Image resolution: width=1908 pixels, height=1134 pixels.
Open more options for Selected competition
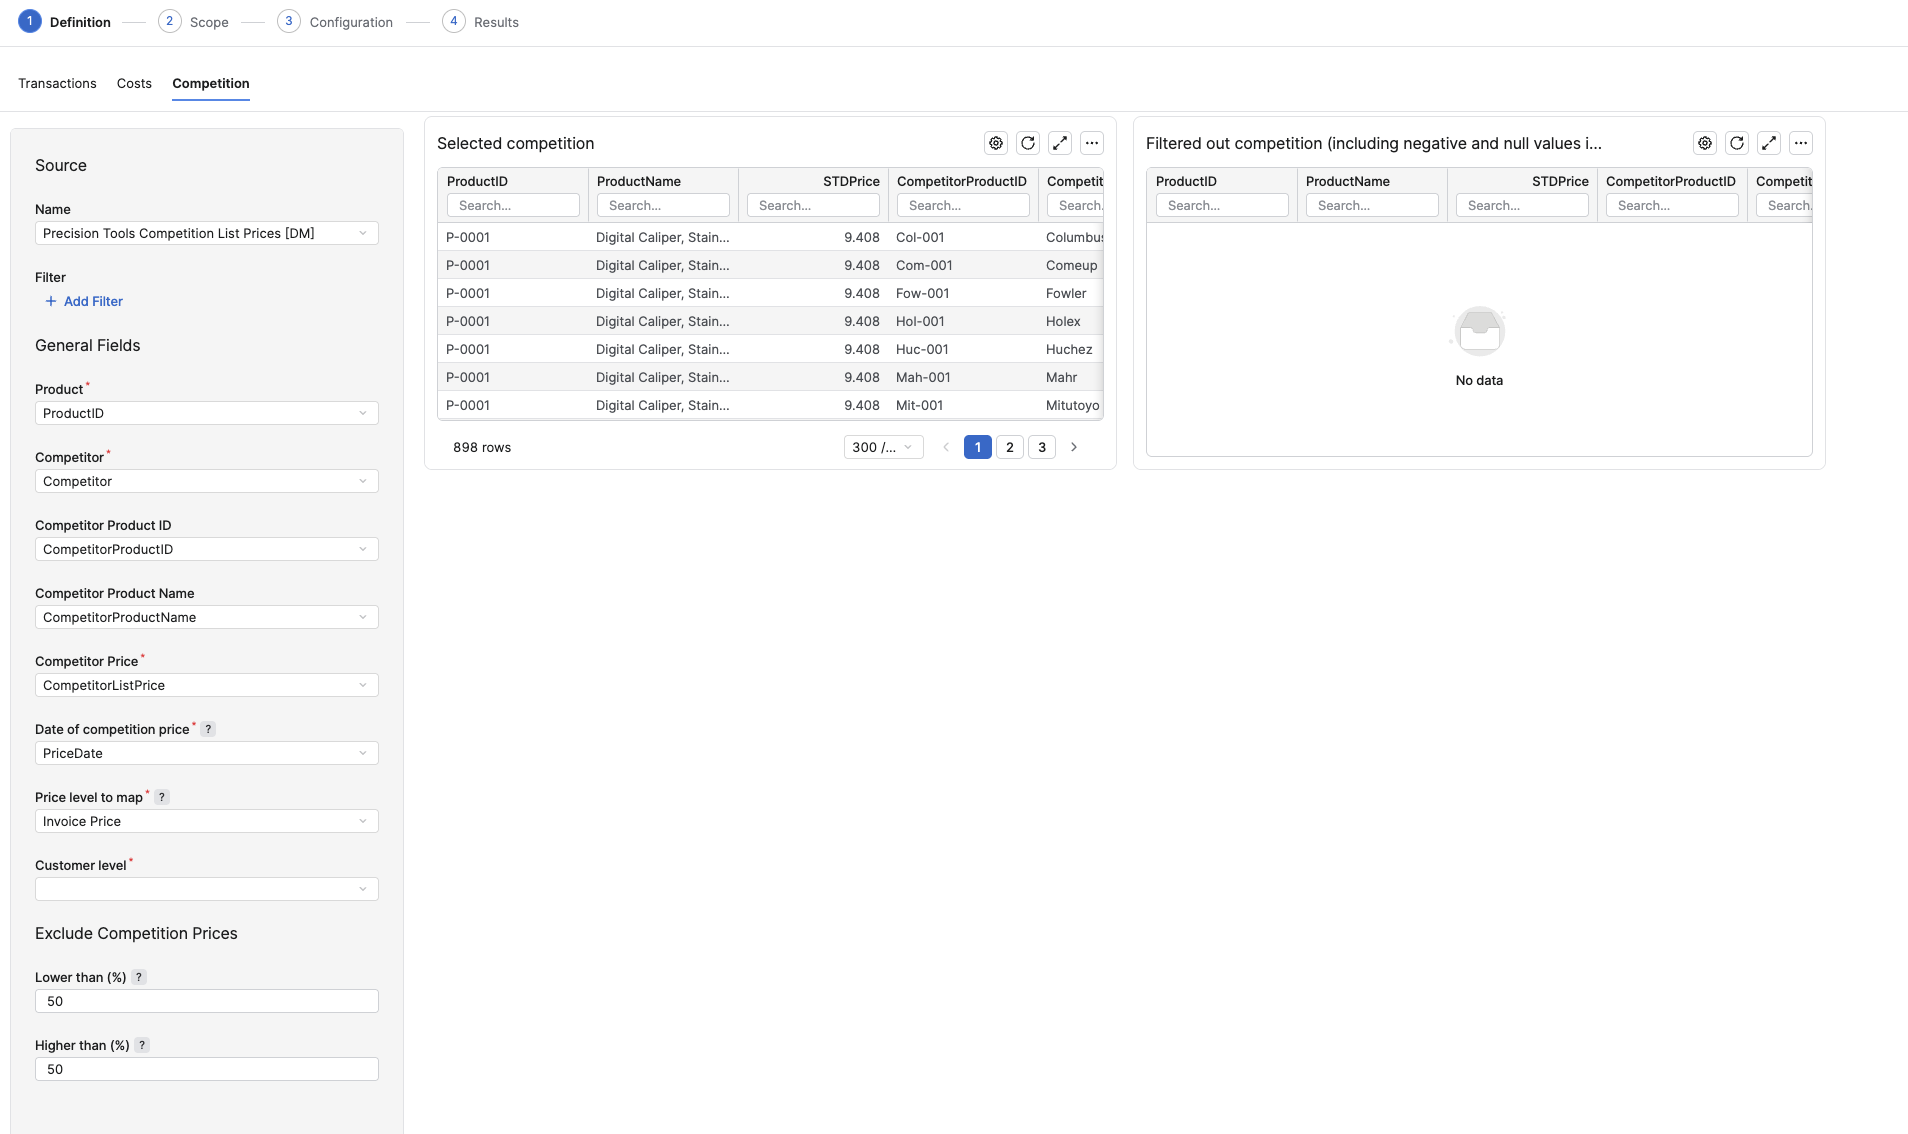(x=1092, y=143)
